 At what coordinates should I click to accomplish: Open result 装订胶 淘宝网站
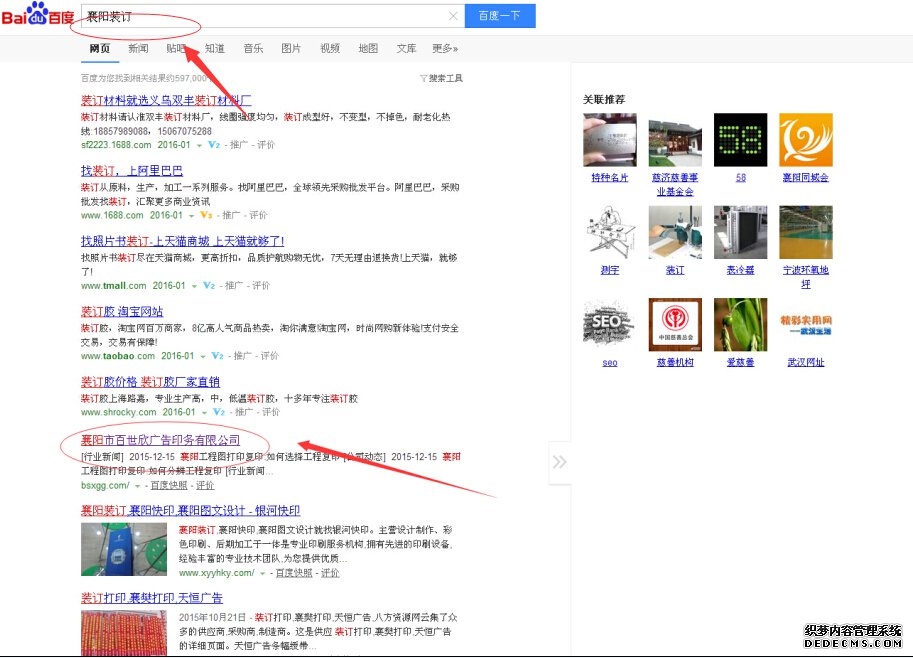click(x=122, y=312)
